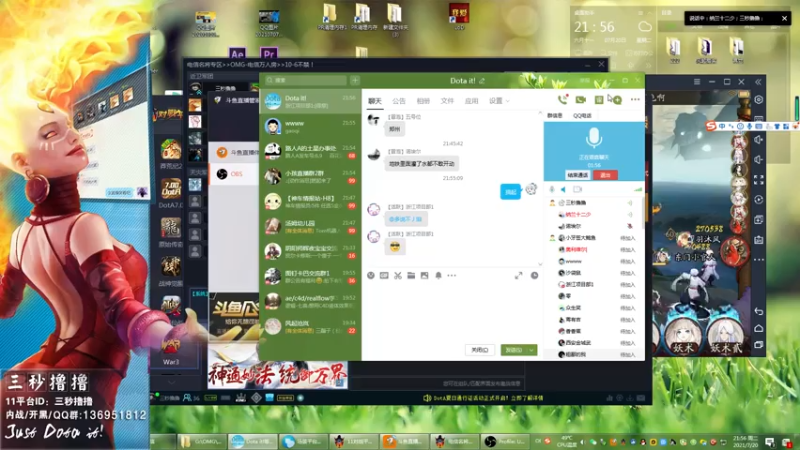Click the Dota pass announcement link
Viewport: 800px width, 450px height.
point(487,398)
